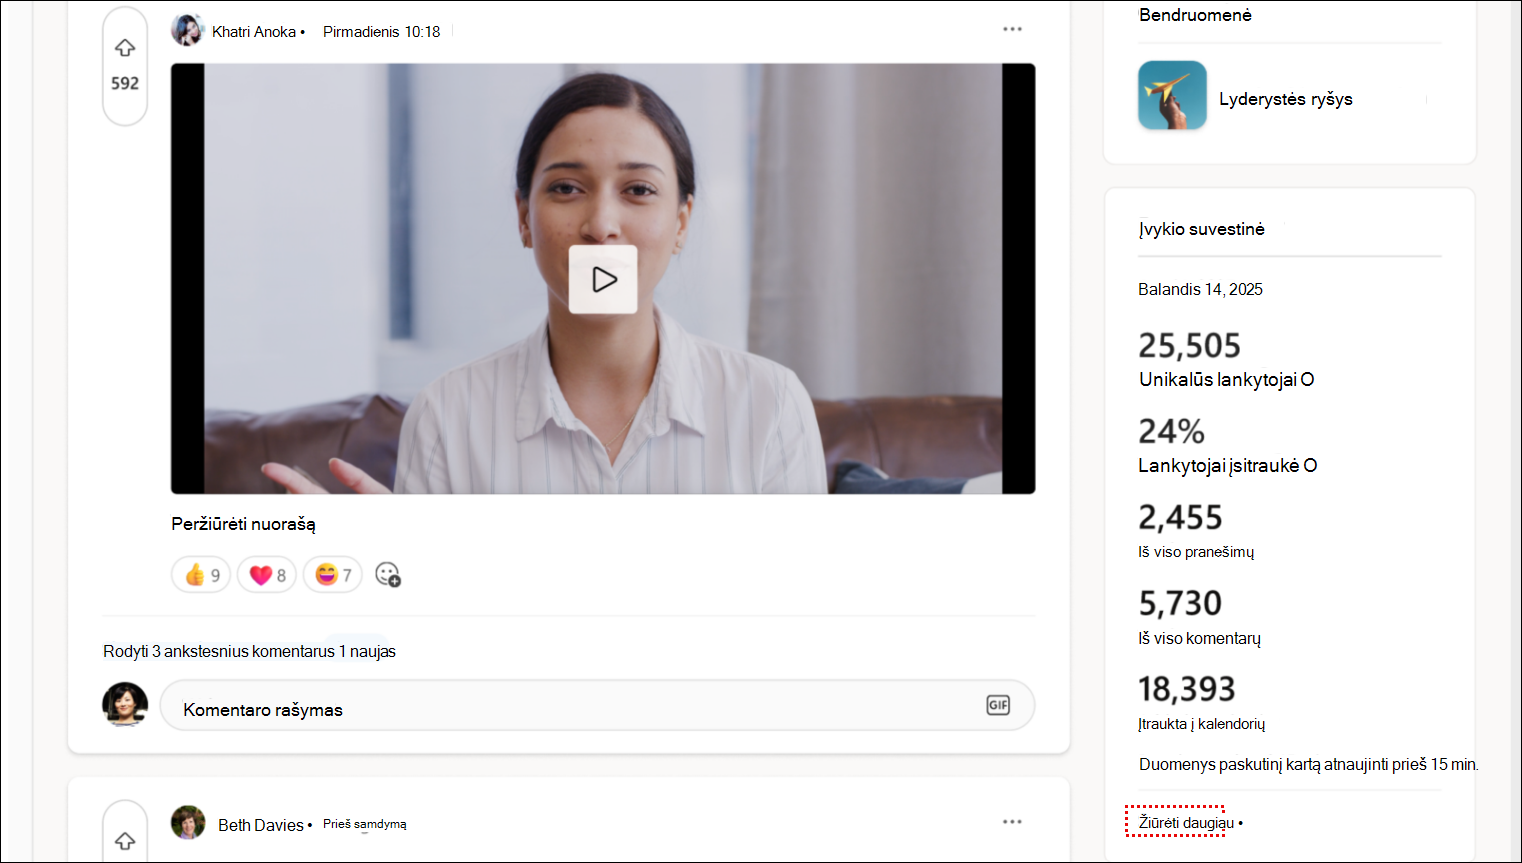Open post timestamp Pirmadienis 10:18
Viewport: 1522px width, 863px height.
click(x=381, y=32)
